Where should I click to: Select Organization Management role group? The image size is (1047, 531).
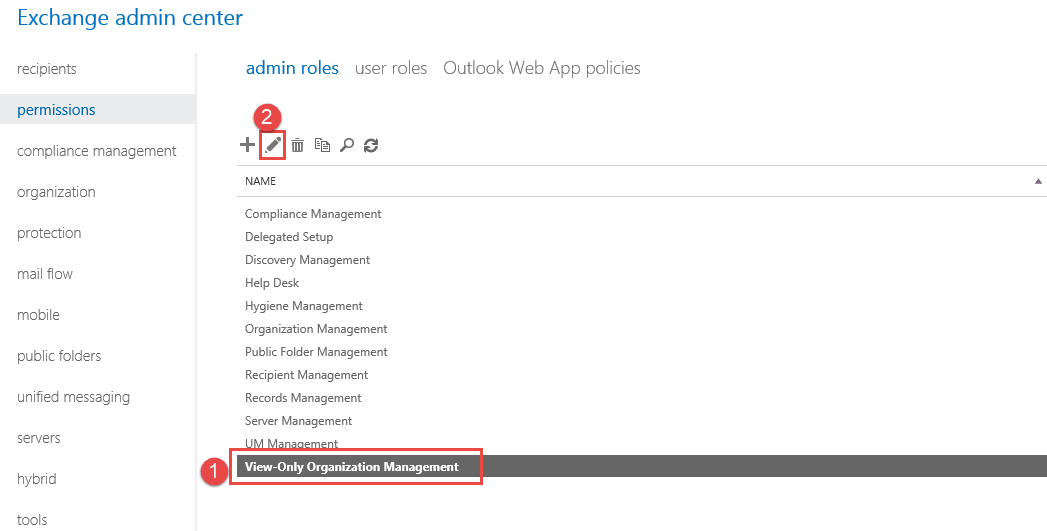coord(316,329)
